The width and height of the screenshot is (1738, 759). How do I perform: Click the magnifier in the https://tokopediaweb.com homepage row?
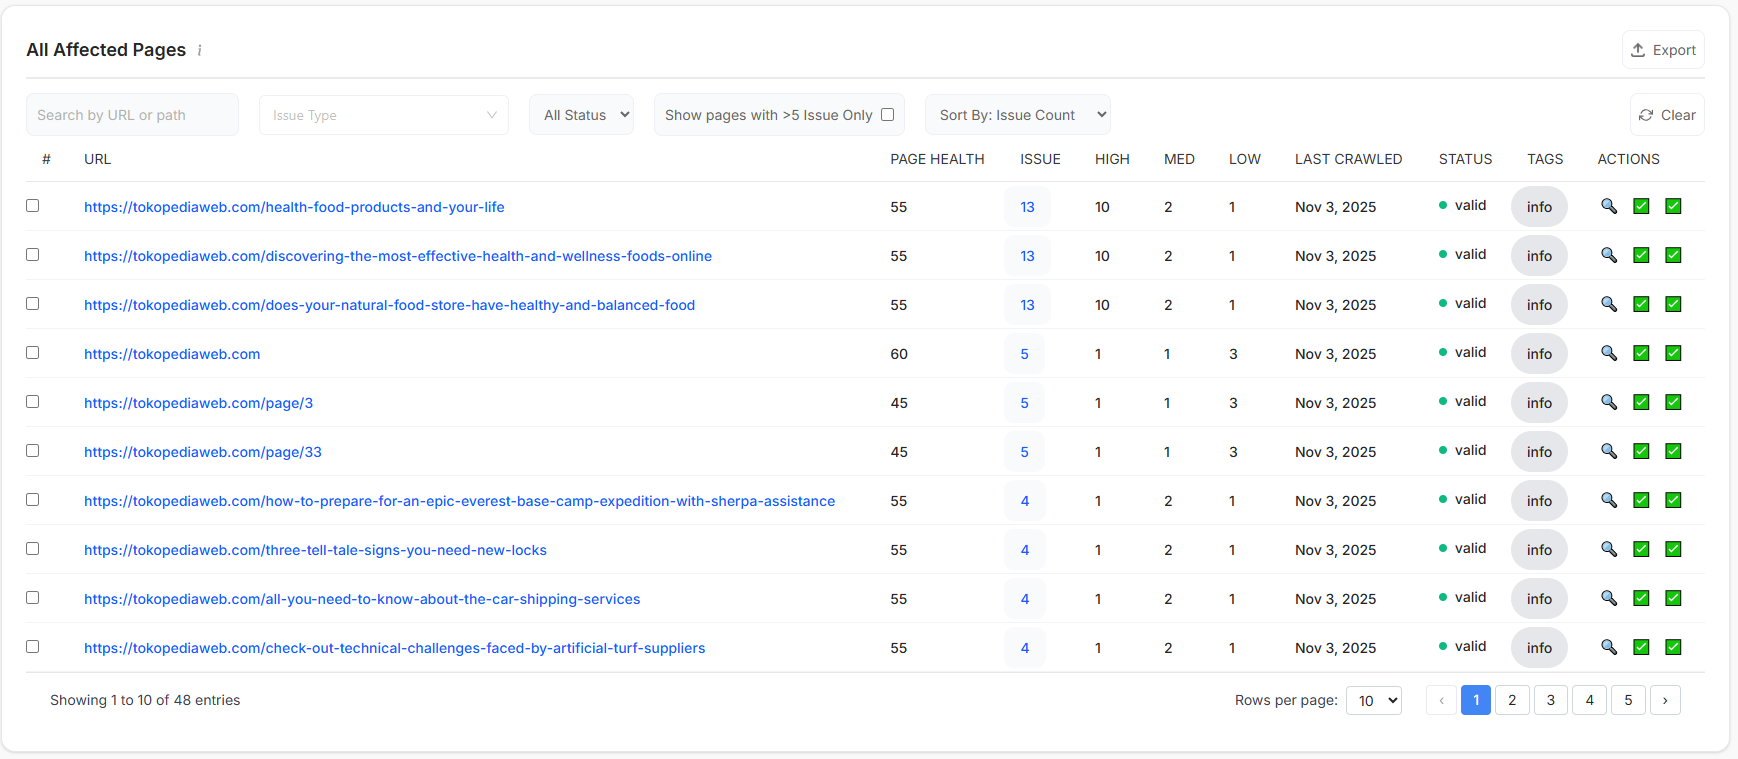pyautogui.click(x=1609, y=353)
